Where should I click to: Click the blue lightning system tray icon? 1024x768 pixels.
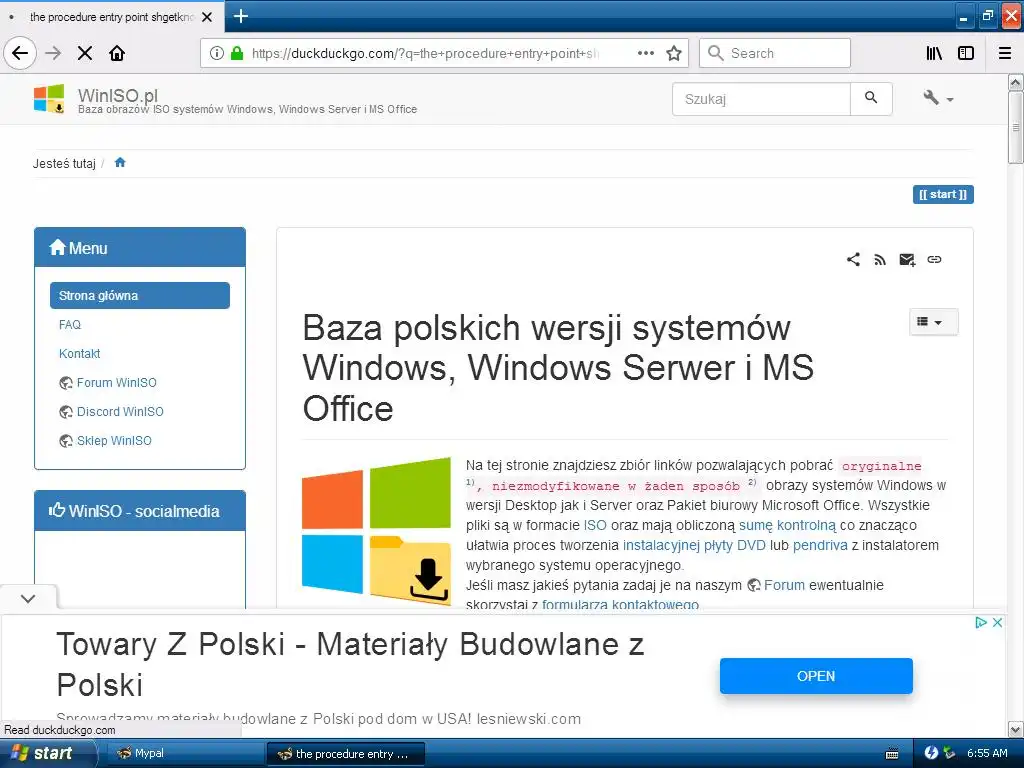click(x=931, y=753)
